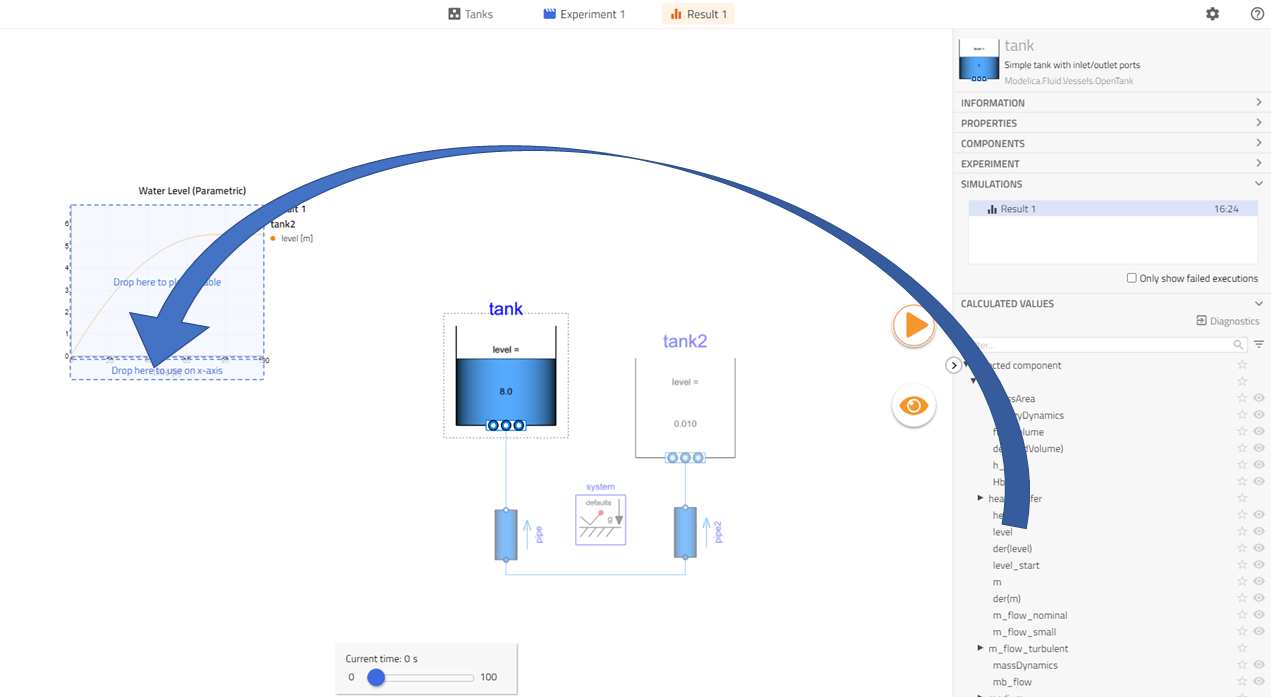
Task: Click the der(level) variable name
Action: 1012,549
